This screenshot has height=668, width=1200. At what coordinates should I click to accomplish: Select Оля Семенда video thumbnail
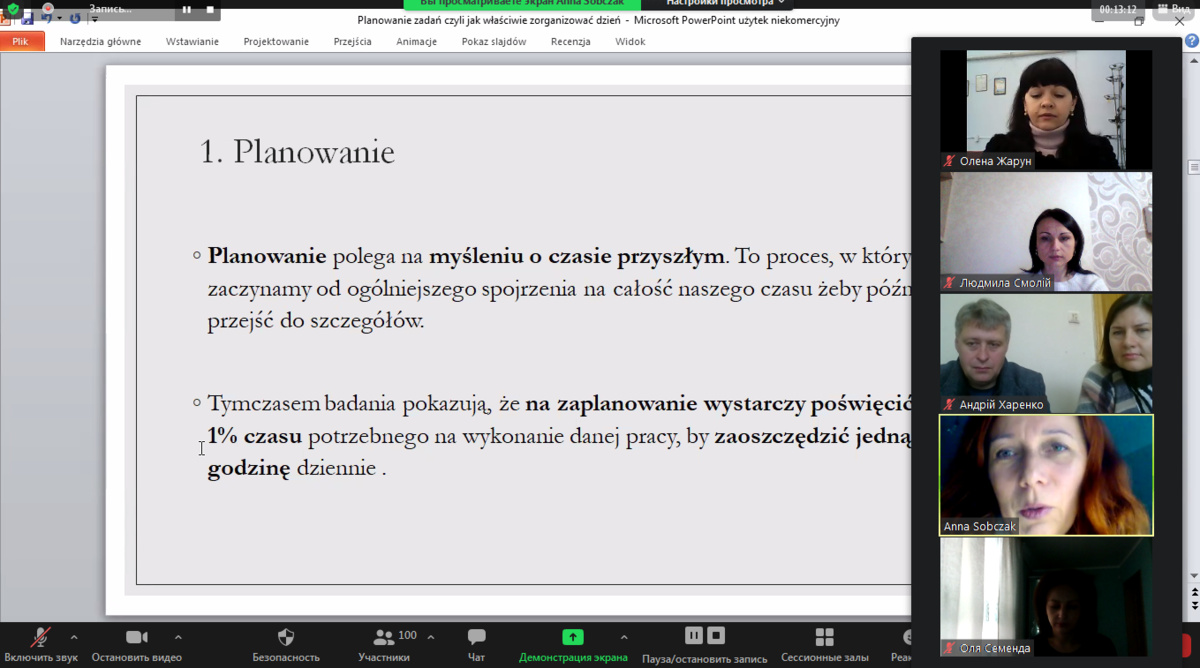[x=1046, y=597]
